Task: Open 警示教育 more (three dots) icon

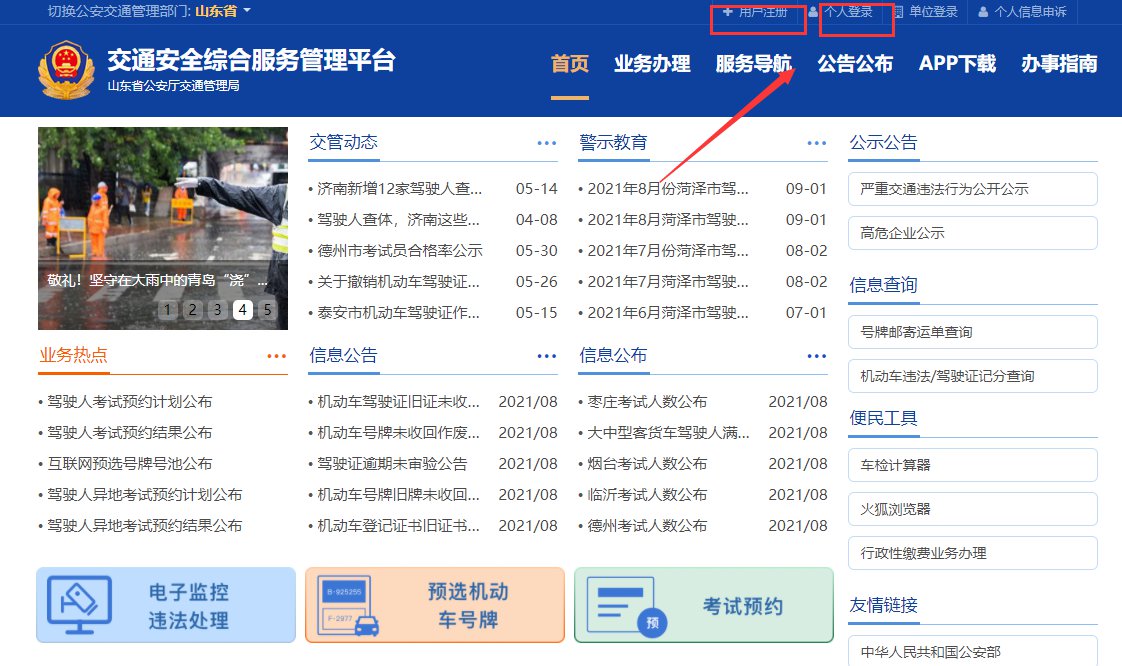Action: tap(817, 143)
